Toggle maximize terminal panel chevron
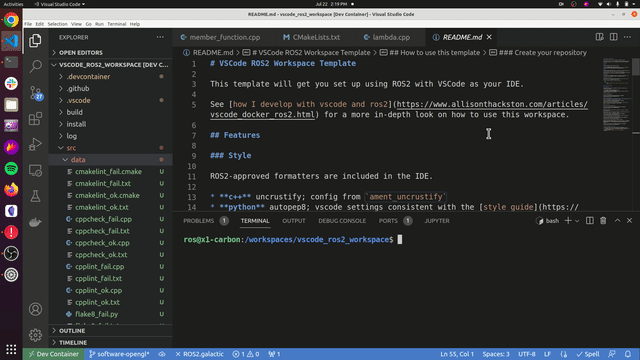Image resolution: width=640 pixels, height=360 pixels. point(617,220)
